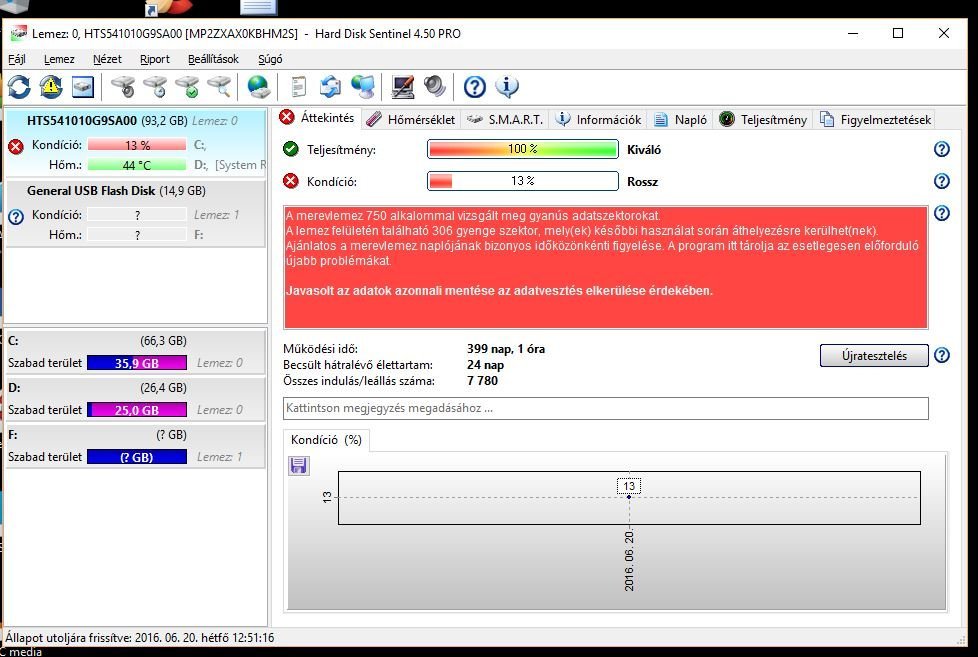Viewport: 978px width, 657px height.
Task: Click the D: free space 25,0 GB bar
Action: click(137, 410)
